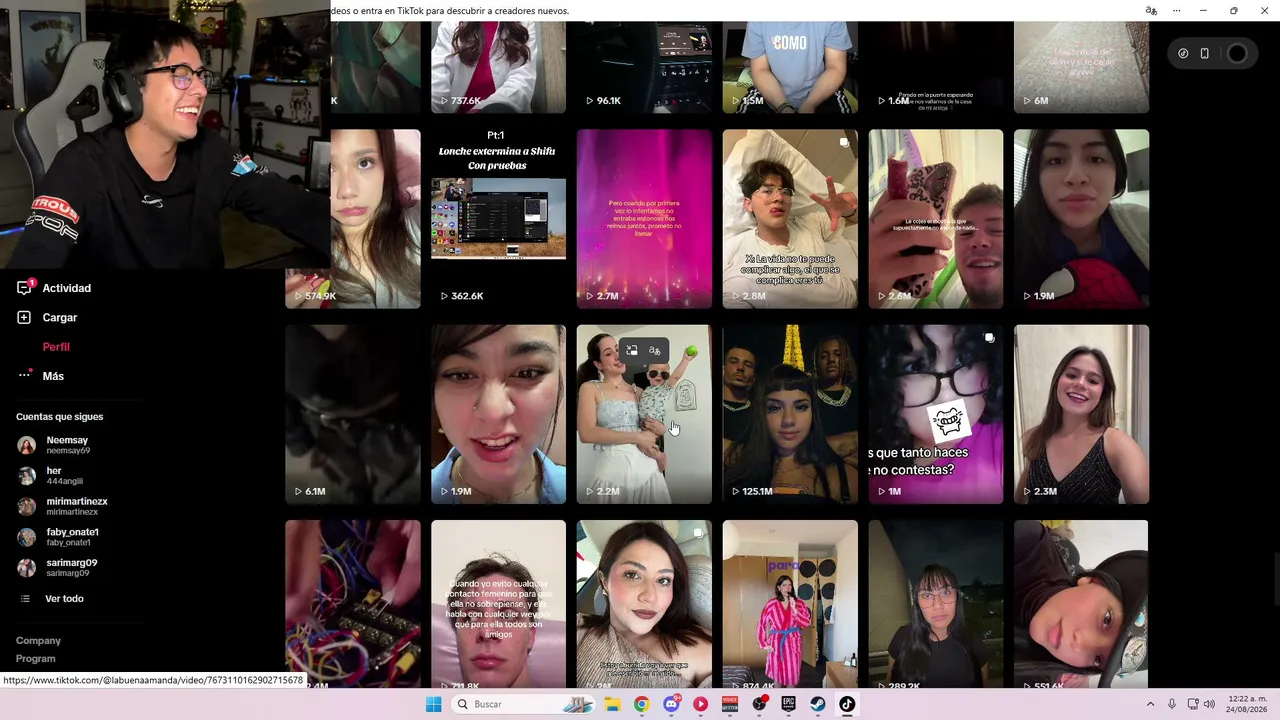Image resolution: width=1280 pixels, height=720 pixels.
Task: Click the TikTok coin icon in floating pill
Action: coord(1183,54)
